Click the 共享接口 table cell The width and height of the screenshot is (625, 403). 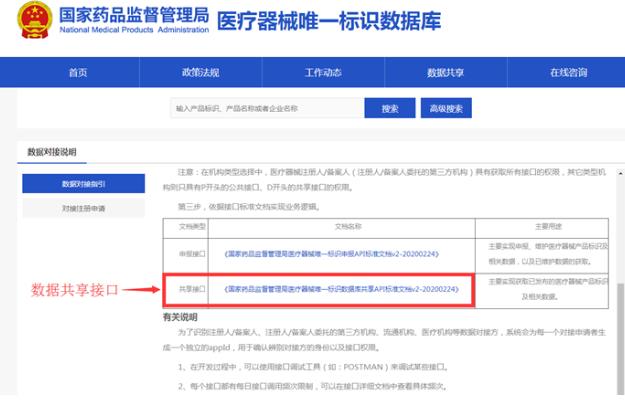[x=185, y=289]
